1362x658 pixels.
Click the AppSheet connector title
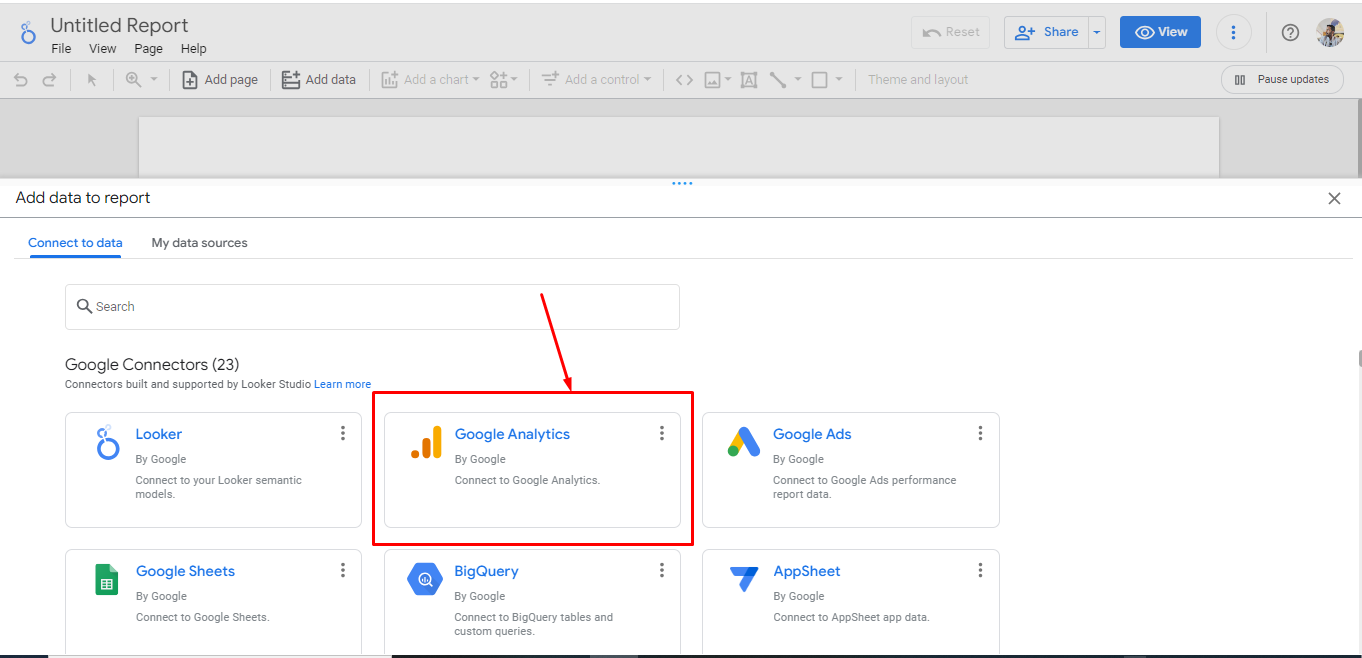807,571
